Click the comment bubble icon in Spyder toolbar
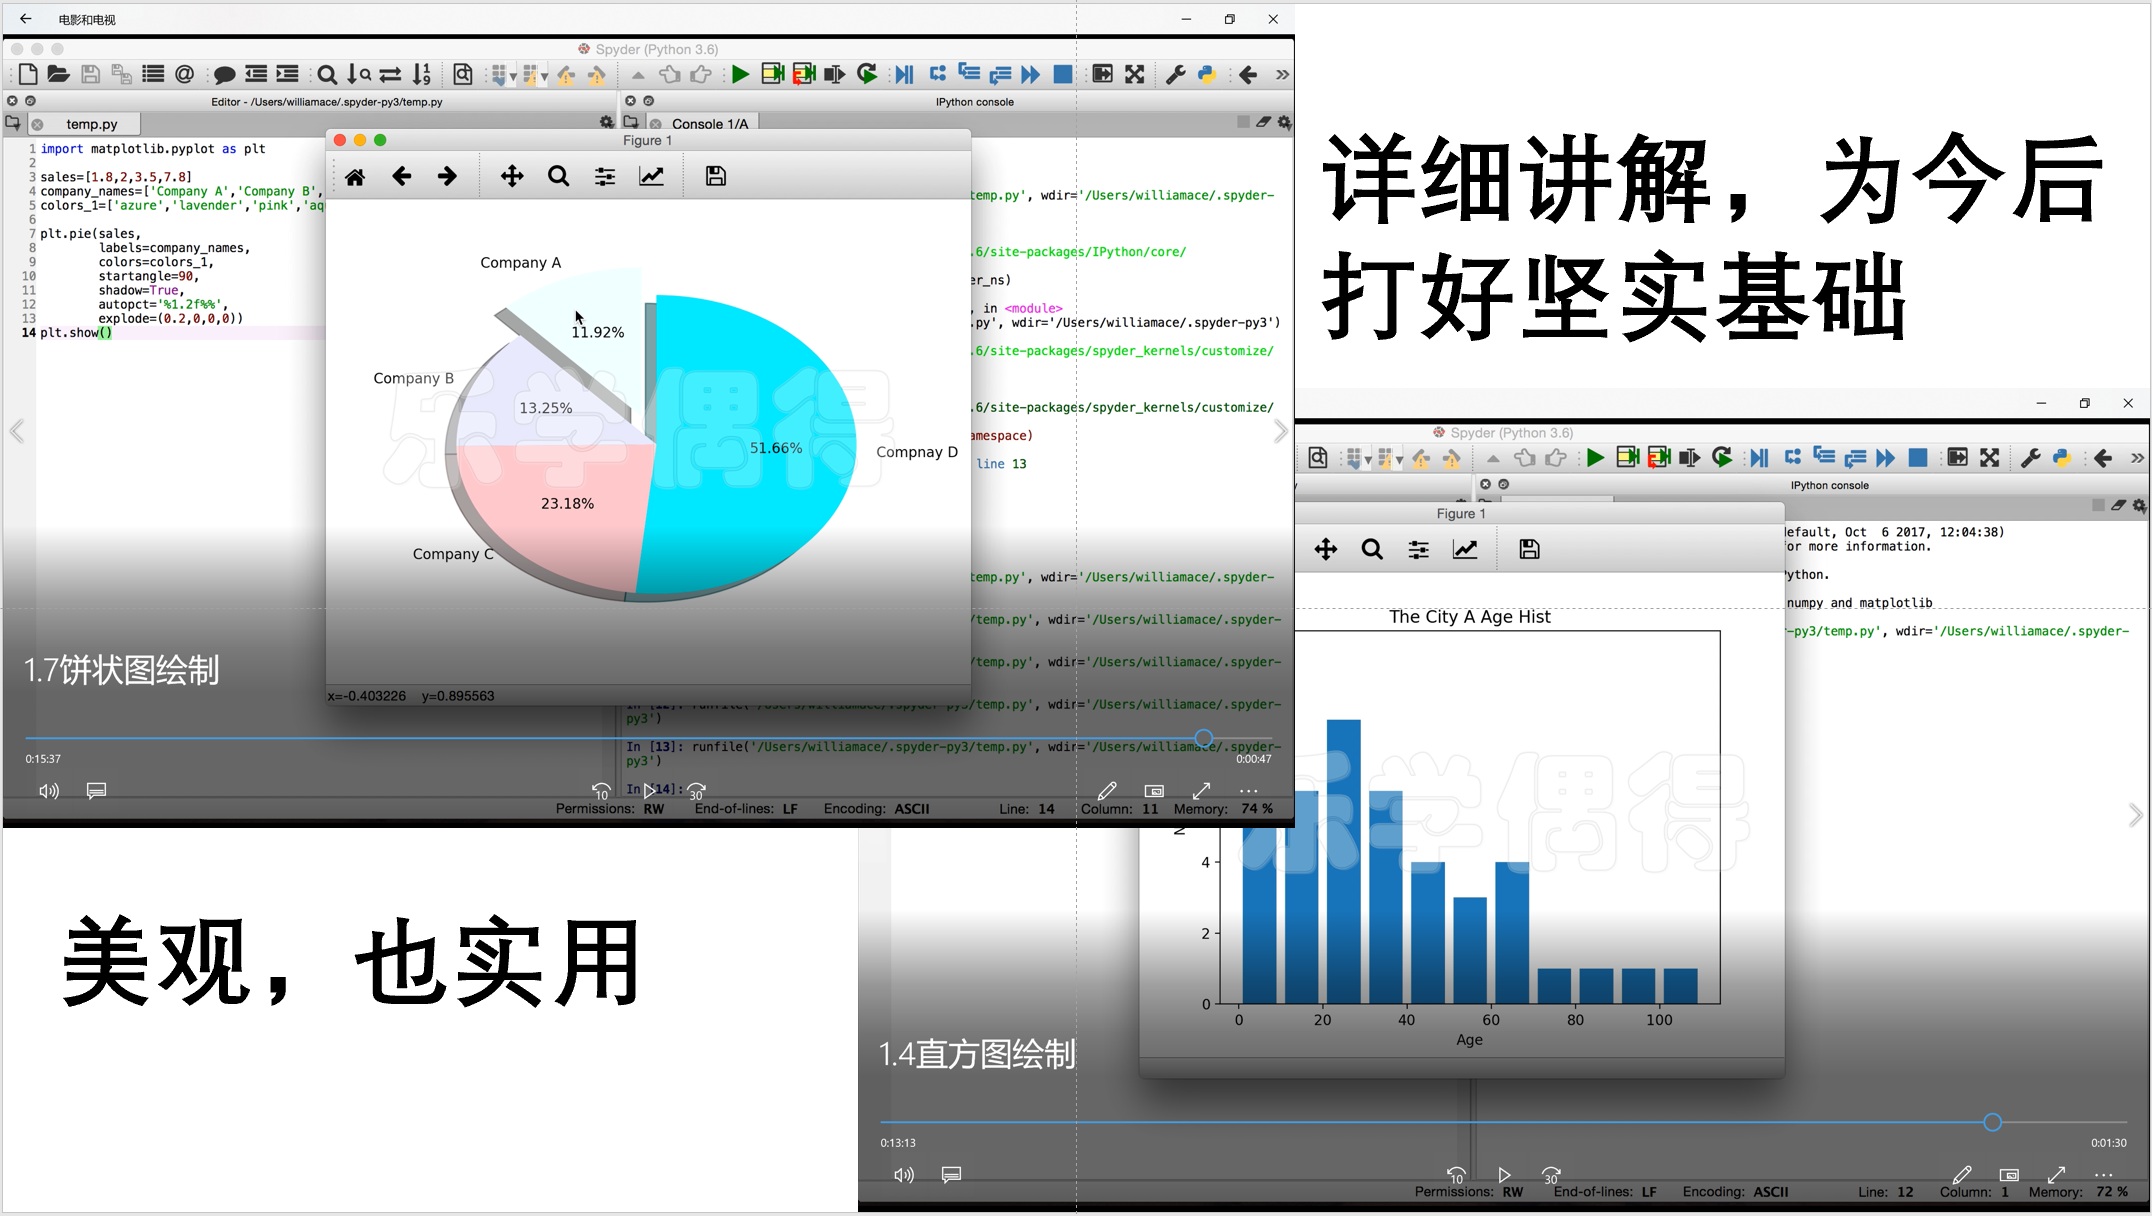2152x1216 pixels. point(224,75)
